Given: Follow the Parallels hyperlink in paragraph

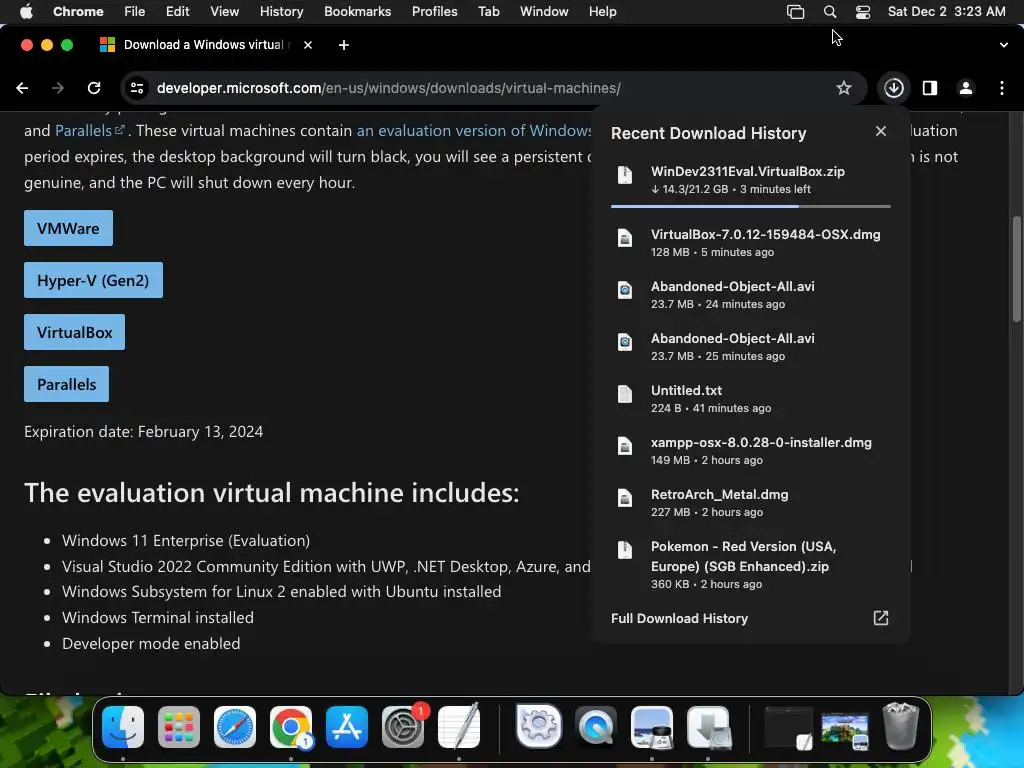Looking at the screenshot, I should pos(89,131).
